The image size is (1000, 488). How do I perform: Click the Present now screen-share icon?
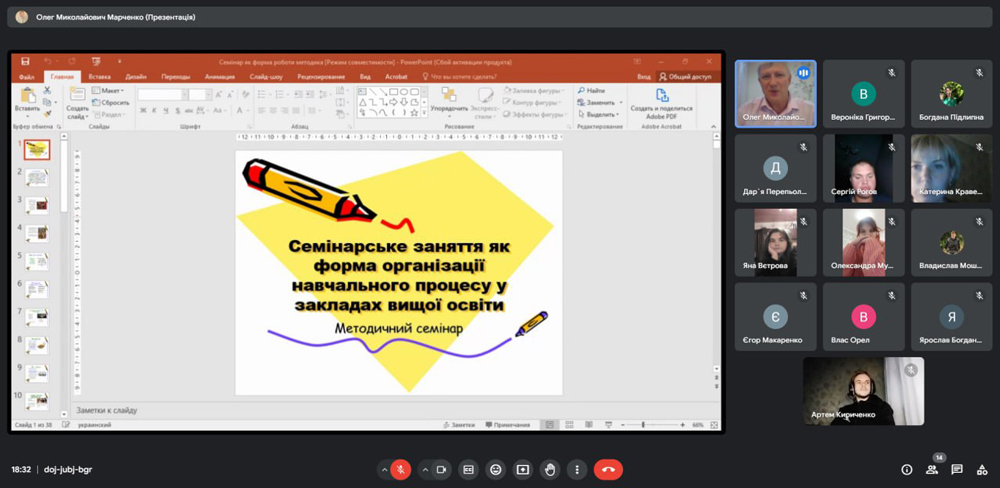(x=522, y=469)
